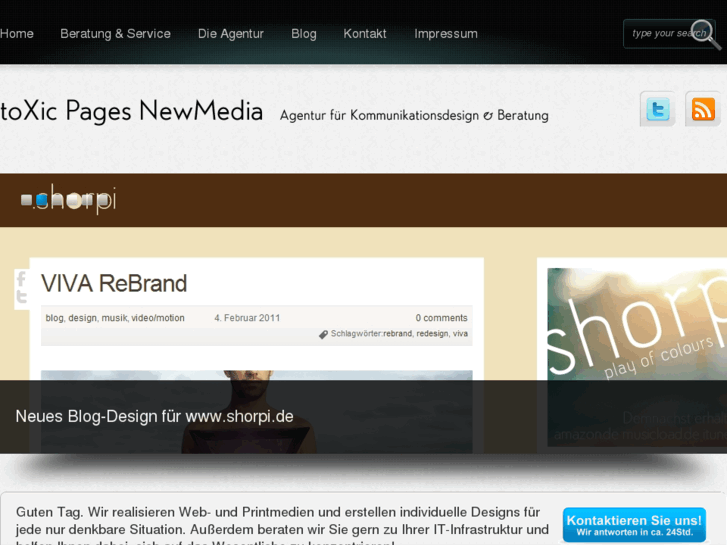The image size is (727, 545).
Task: Open the 'redesign' tag link
Action: pyautogui.click(x=432, y=334)
